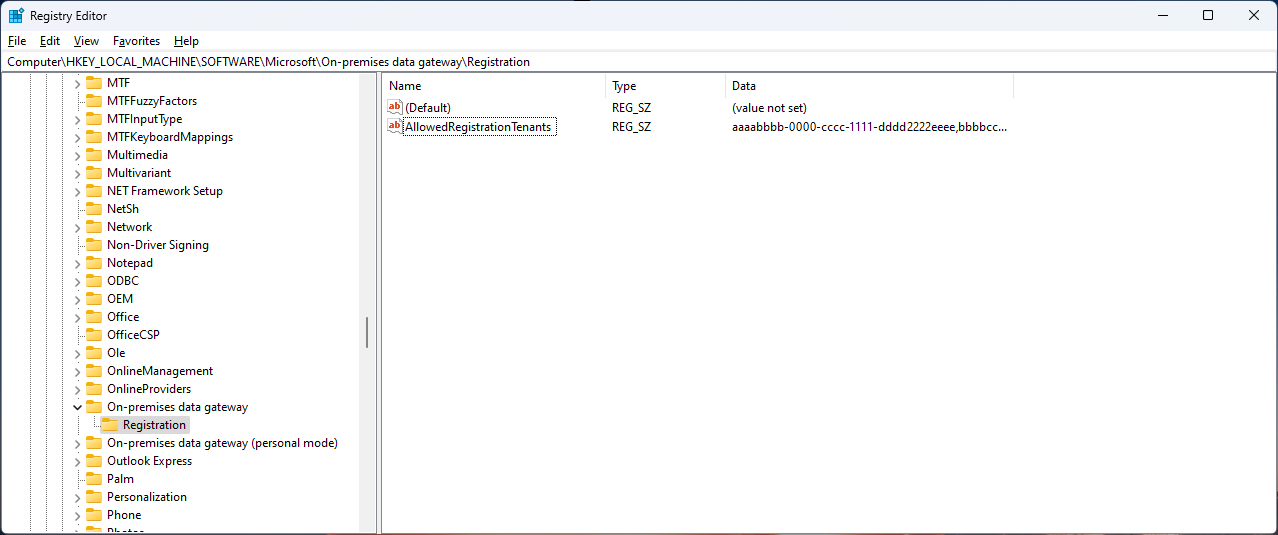Screen dimensions: 1278x535
Task: Open the Help menu
Action: (x=186, y=41)
